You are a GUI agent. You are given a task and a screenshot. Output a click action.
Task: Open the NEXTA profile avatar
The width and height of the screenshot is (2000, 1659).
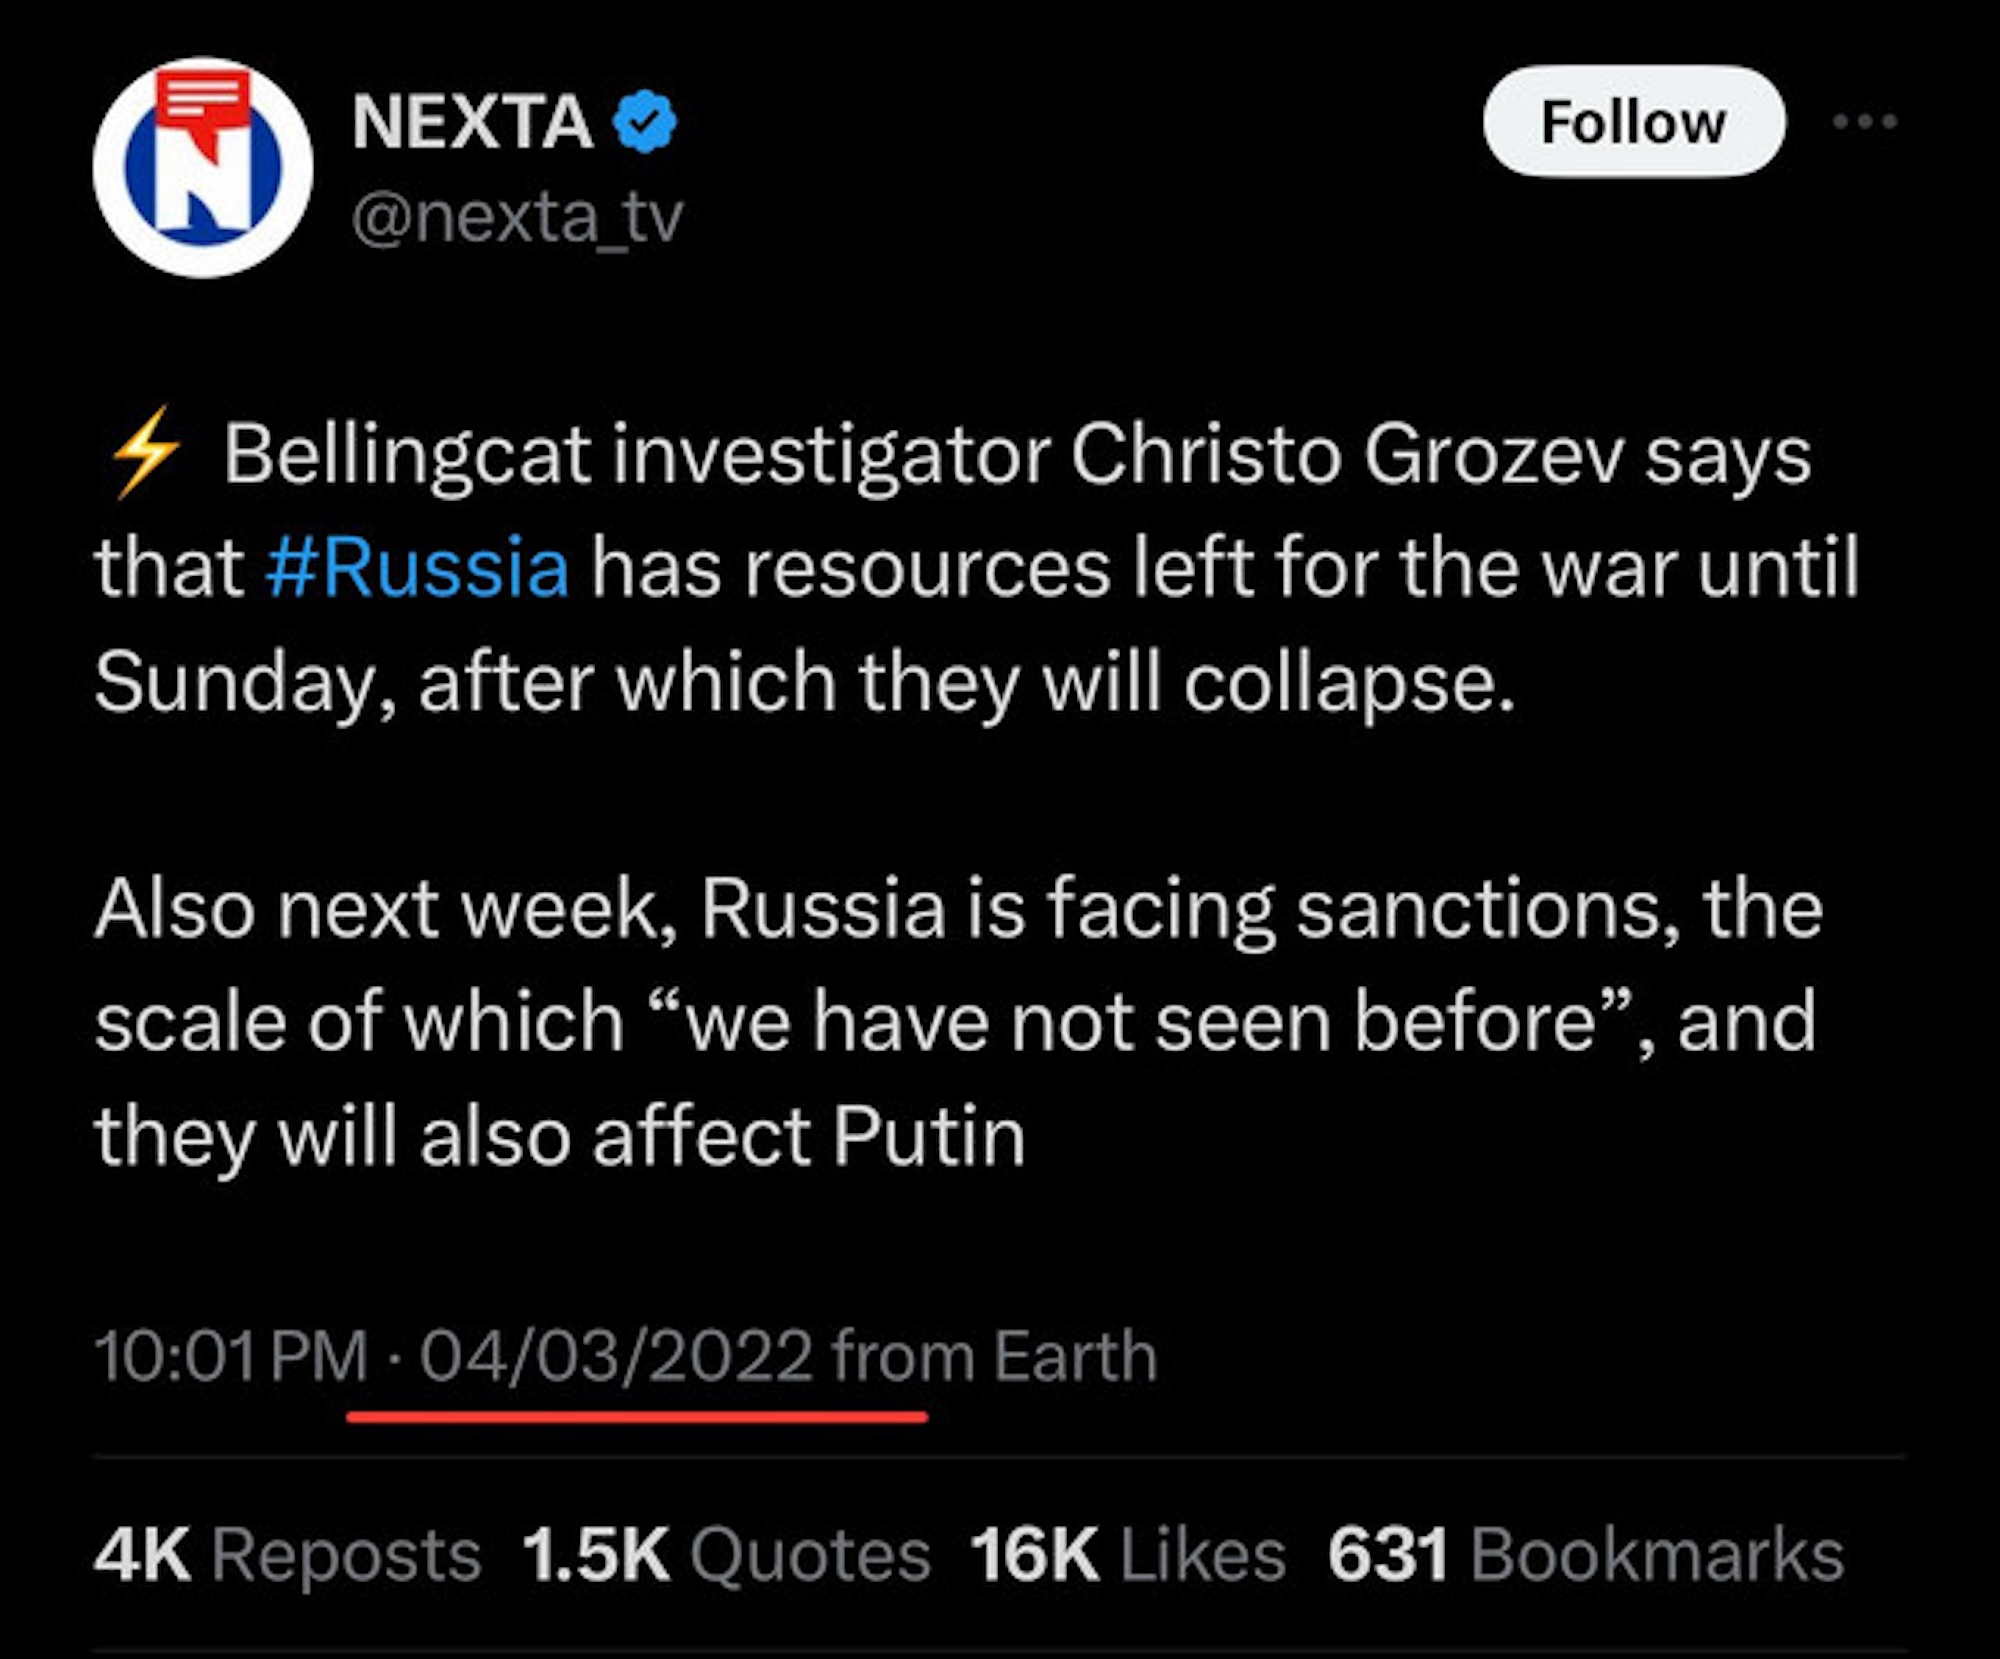[x=203, y=167]
